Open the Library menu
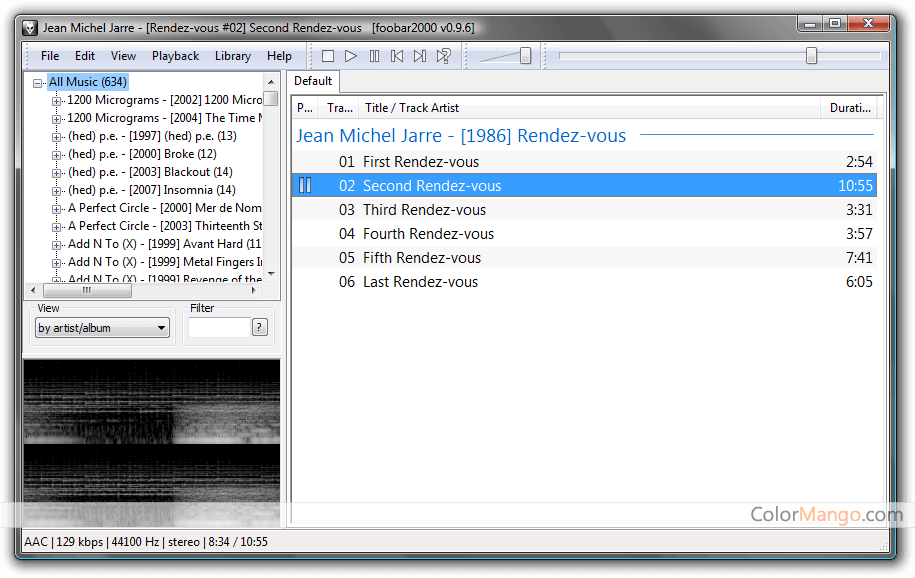 [232, 56]
